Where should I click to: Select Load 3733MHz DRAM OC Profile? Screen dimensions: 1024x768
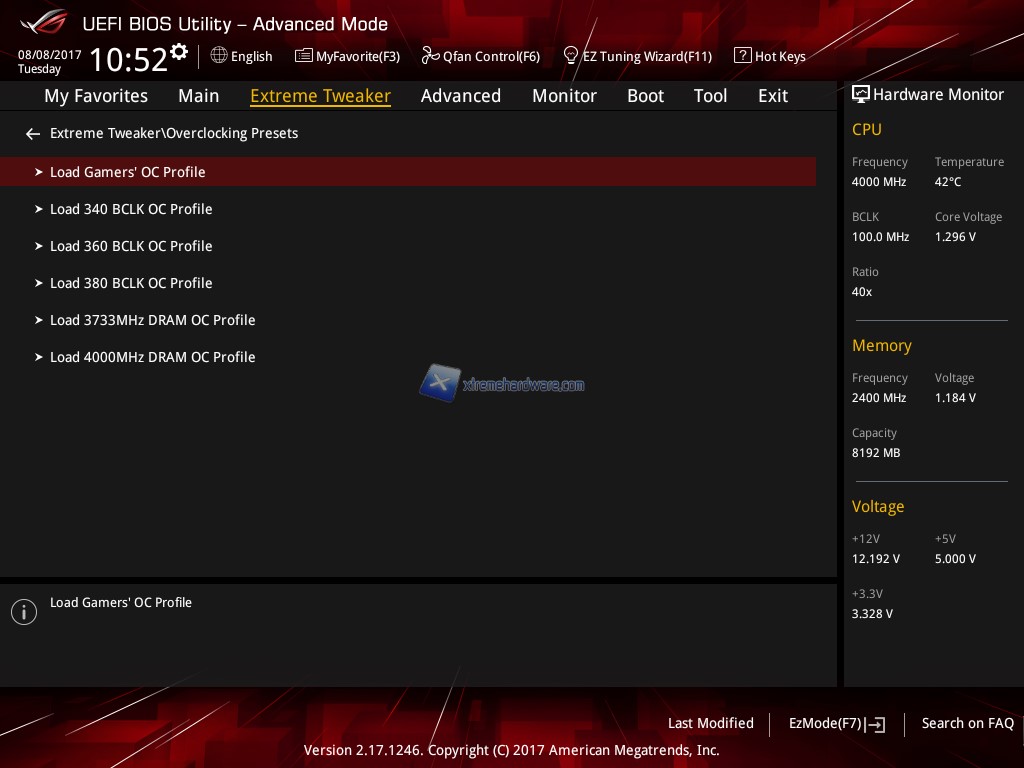click(152, 320)
